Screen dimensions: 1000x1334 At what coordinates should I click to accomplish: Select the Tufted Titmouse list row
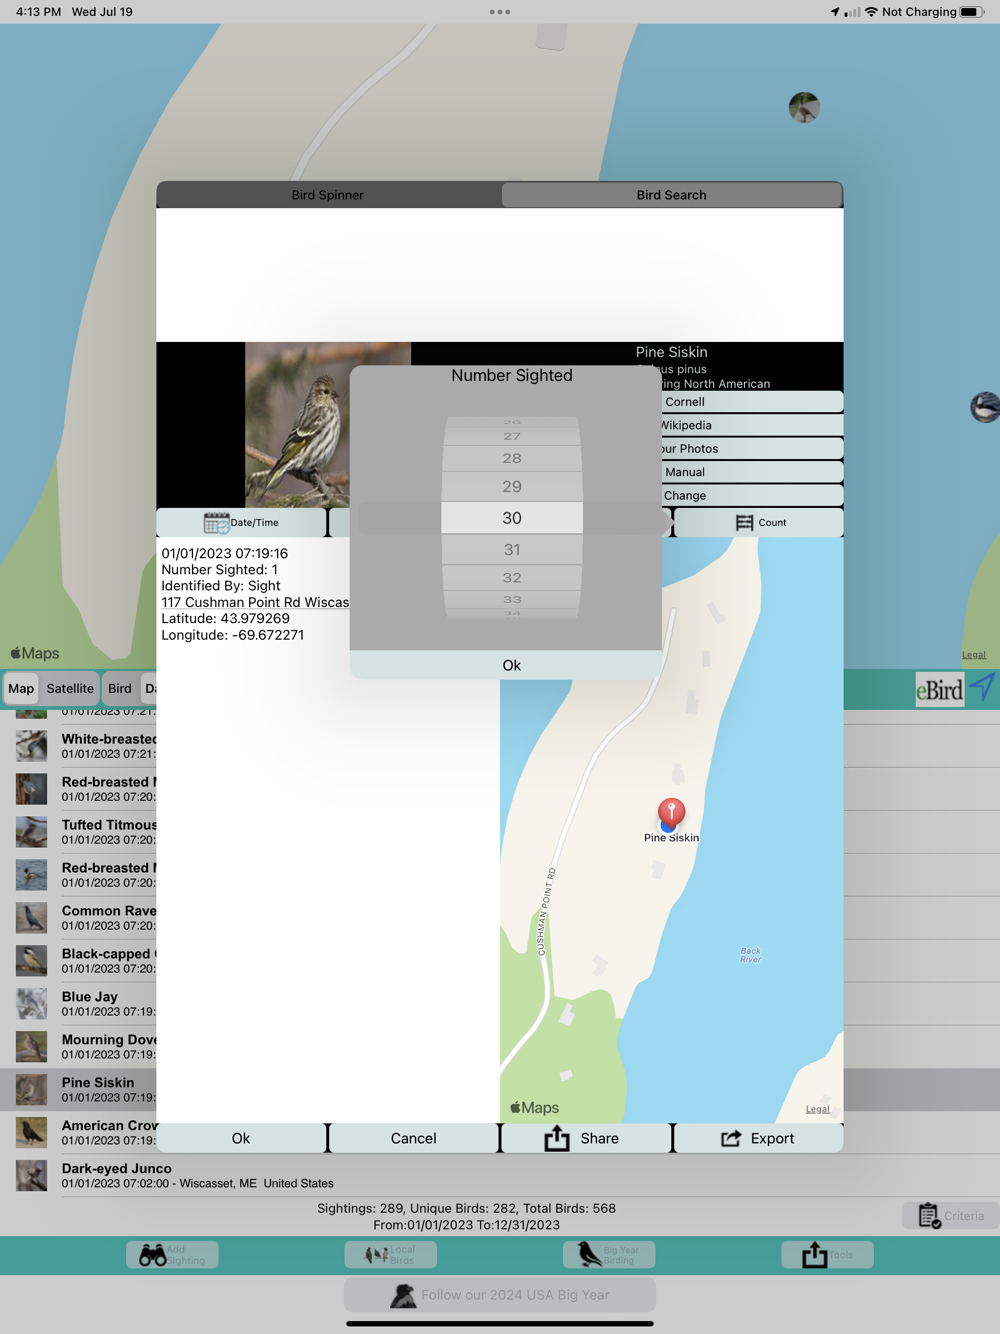(x=78, y=831)
